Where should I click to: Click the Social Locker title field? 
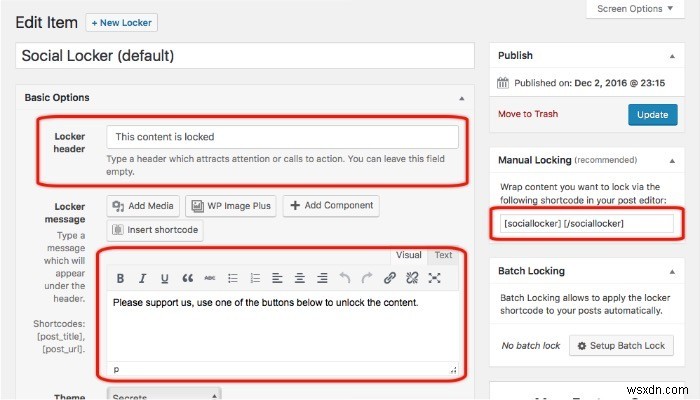click(x=245, y=56)
